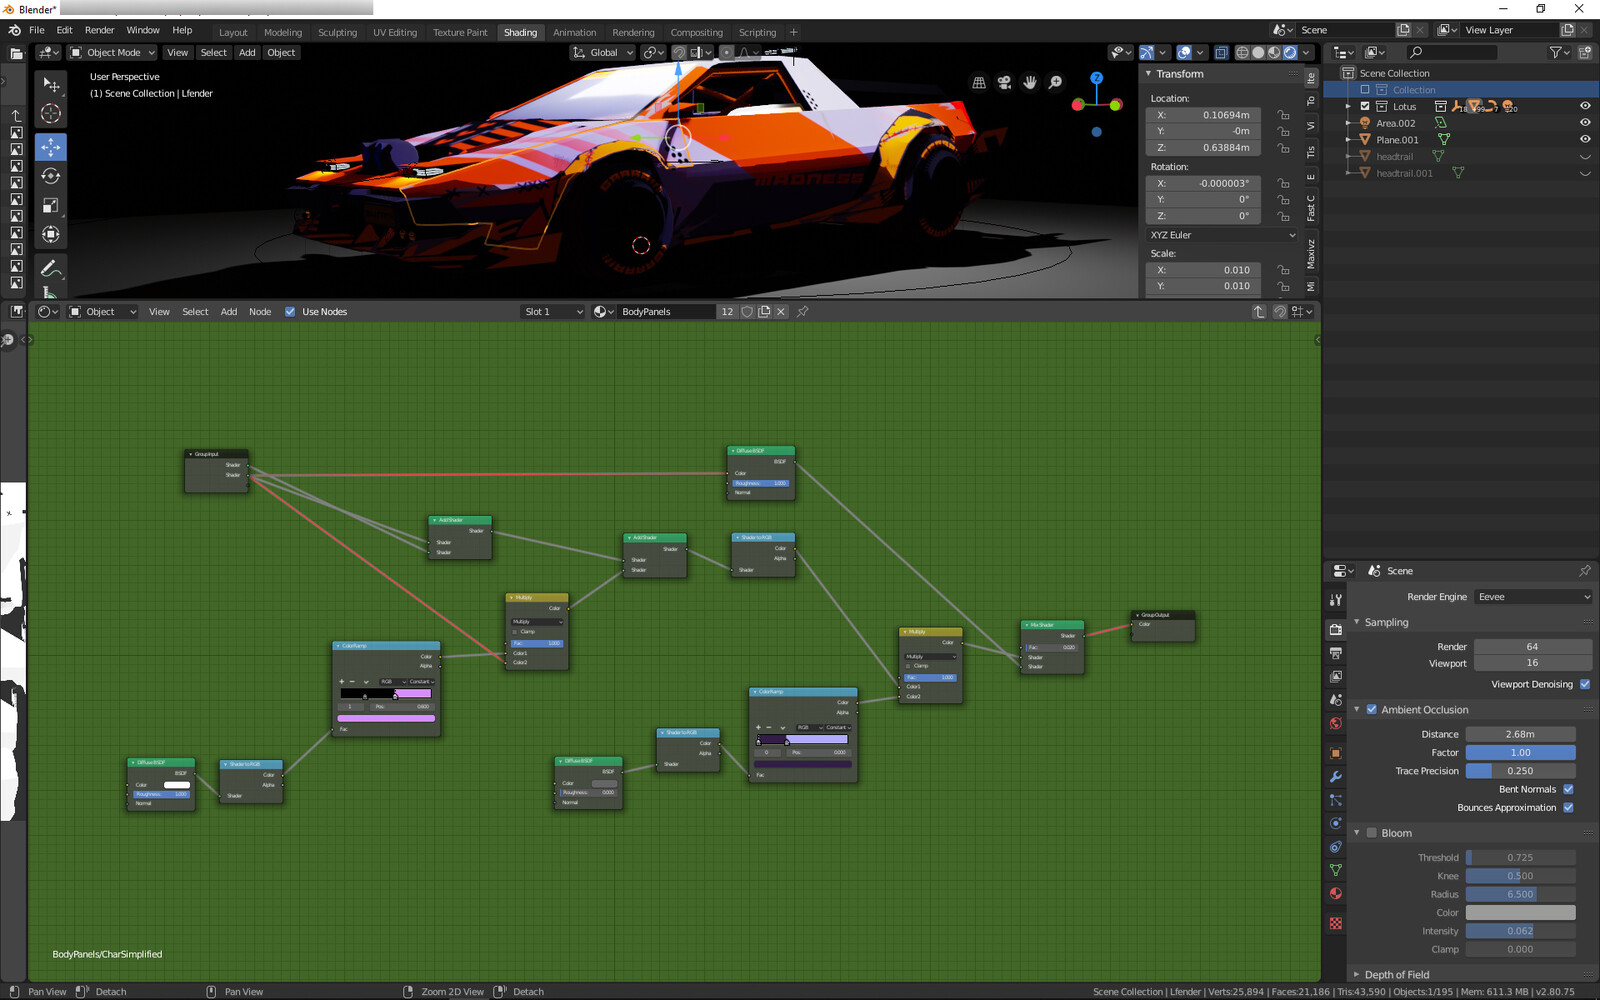Open the viewport Add menu

247,53
